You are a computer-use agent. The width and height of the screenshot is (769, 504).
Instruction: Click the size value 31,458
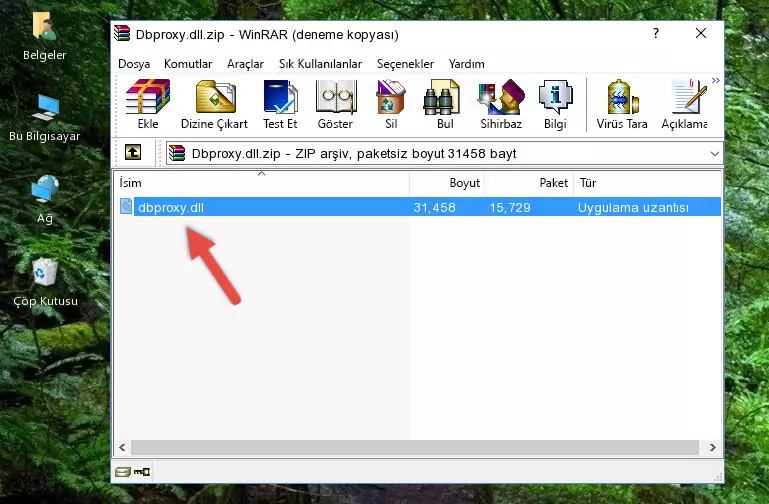[434, 207]
